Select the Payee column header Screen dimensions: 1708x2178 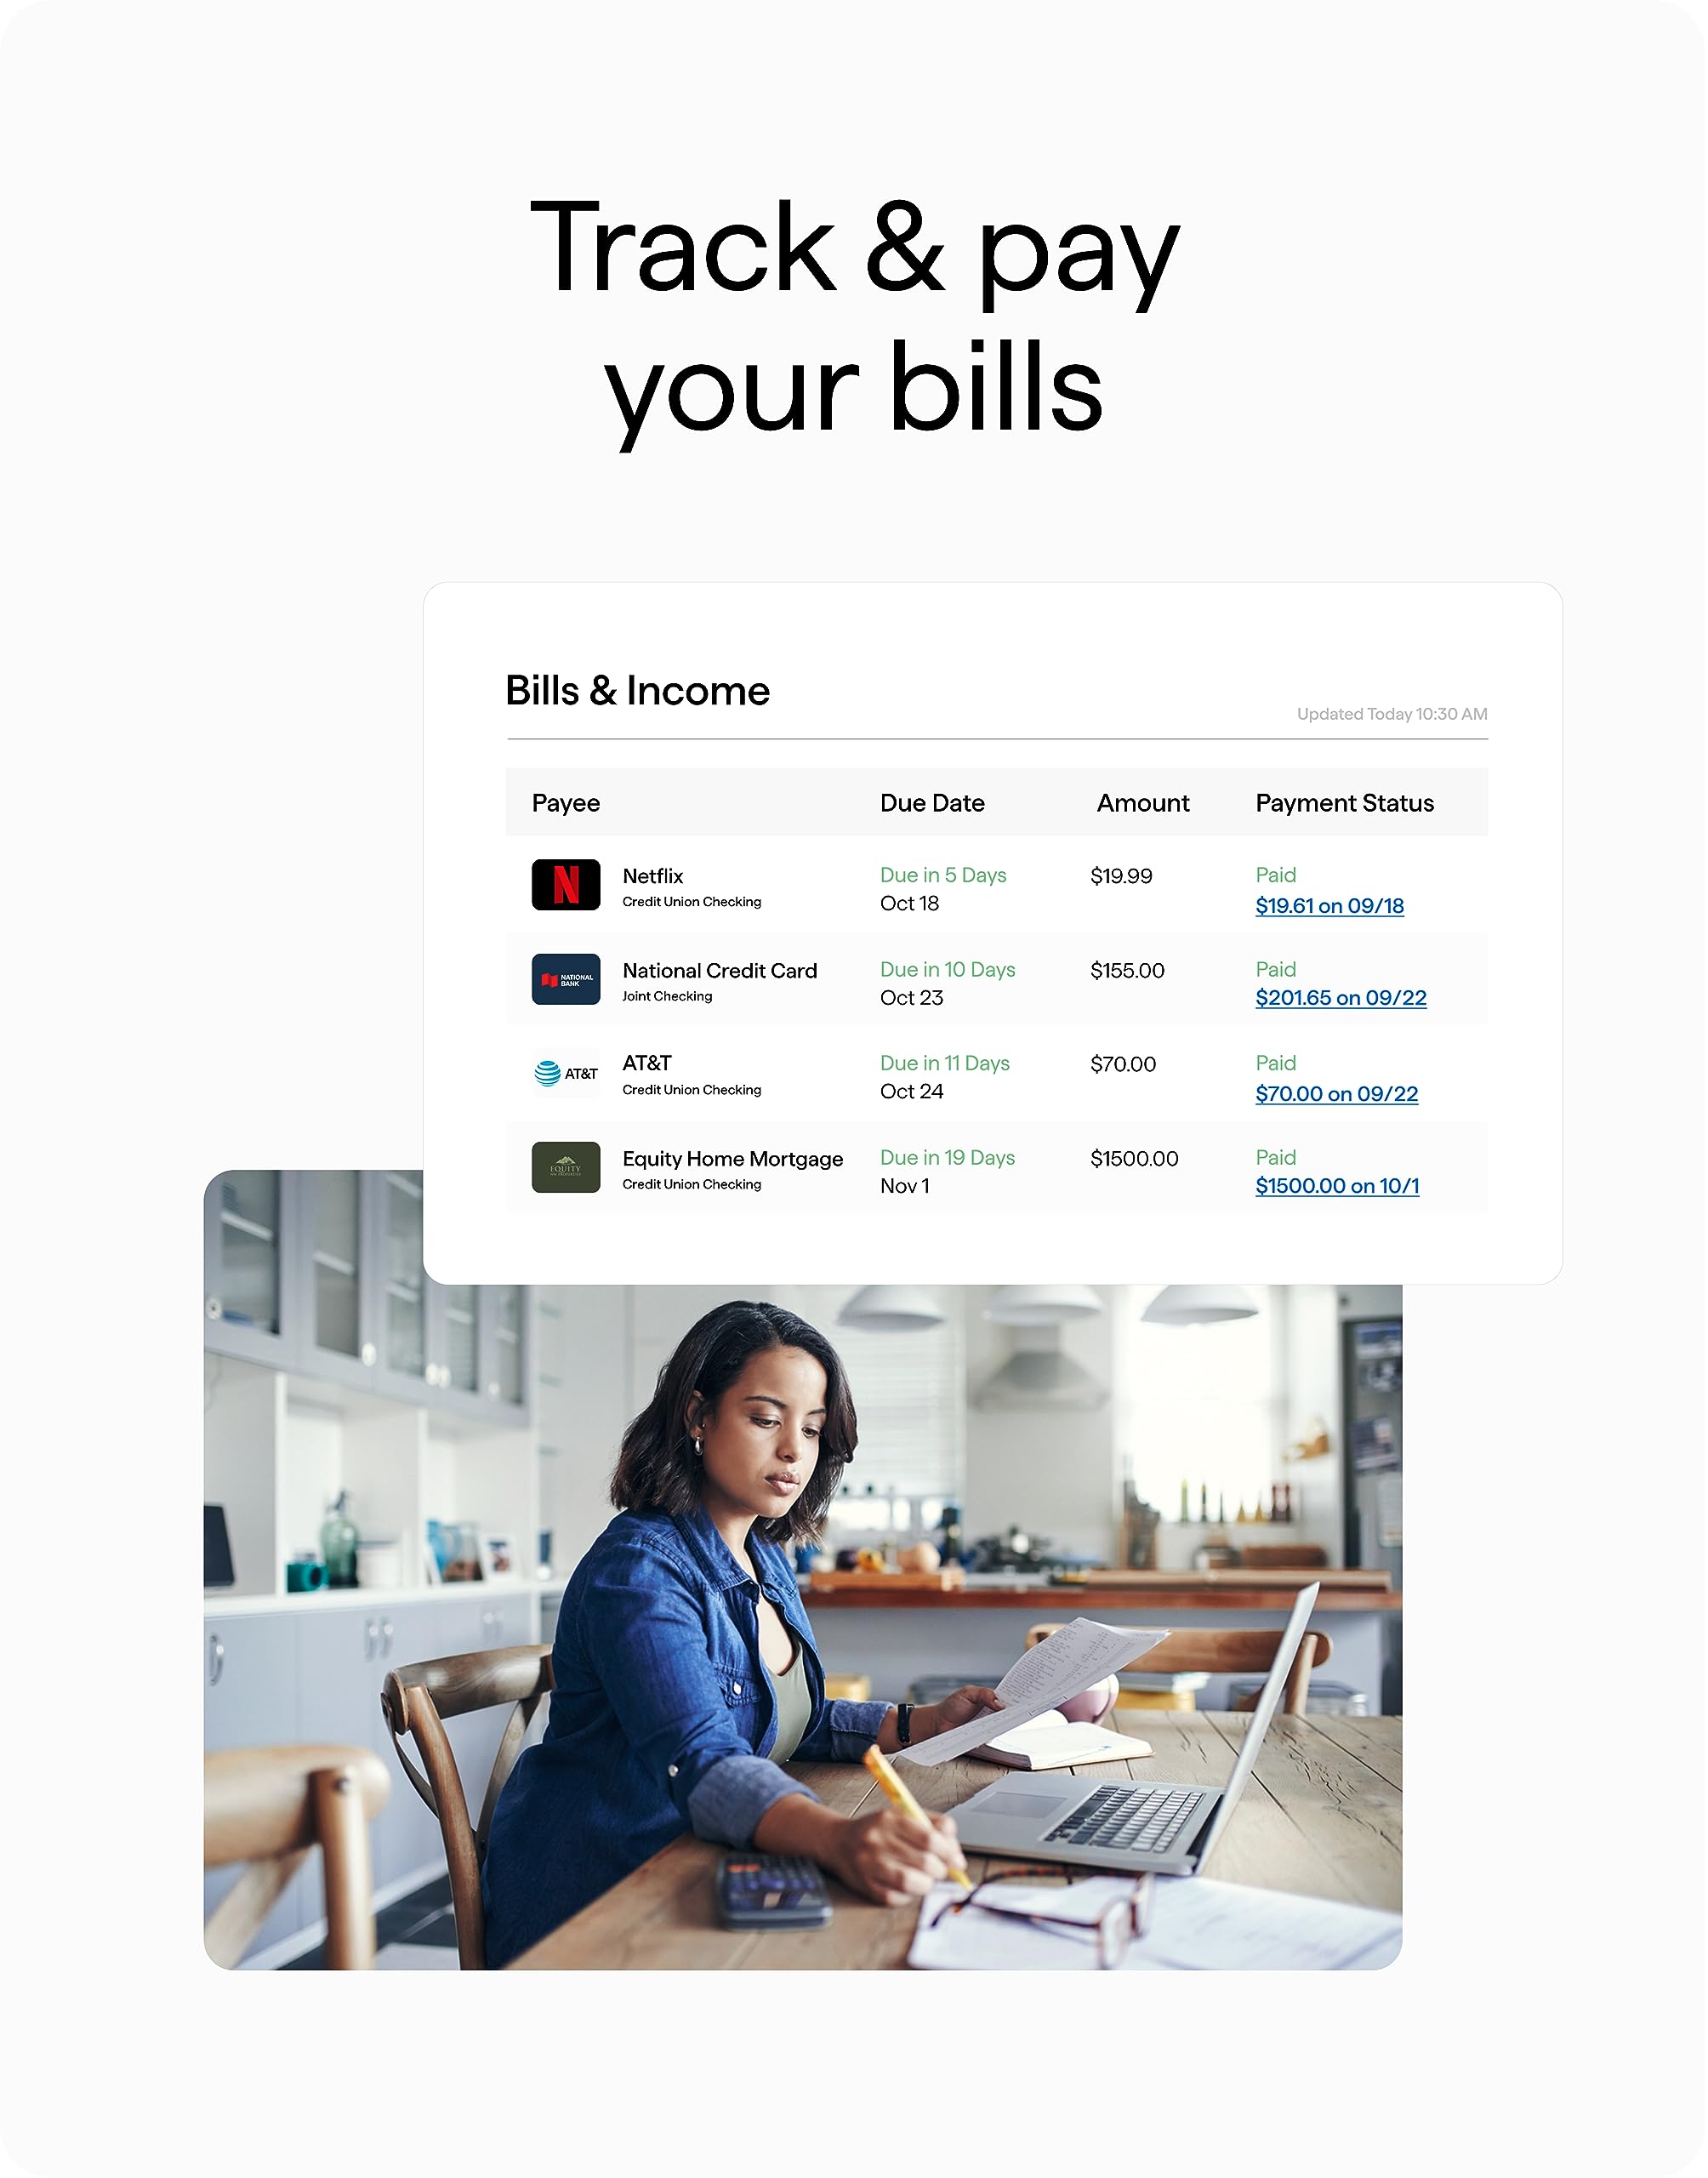566,802
